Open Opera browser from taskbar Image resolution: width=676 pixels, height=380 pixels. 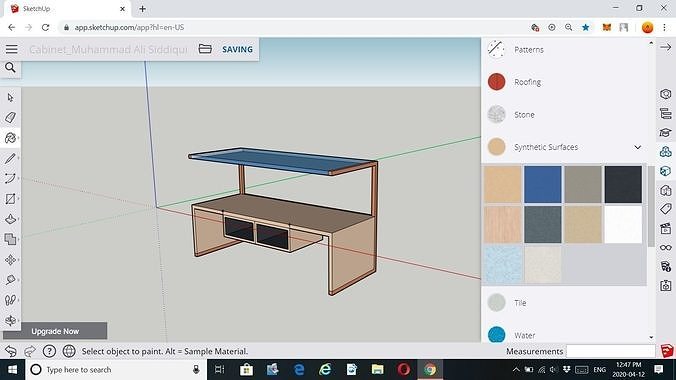[404, 370]
